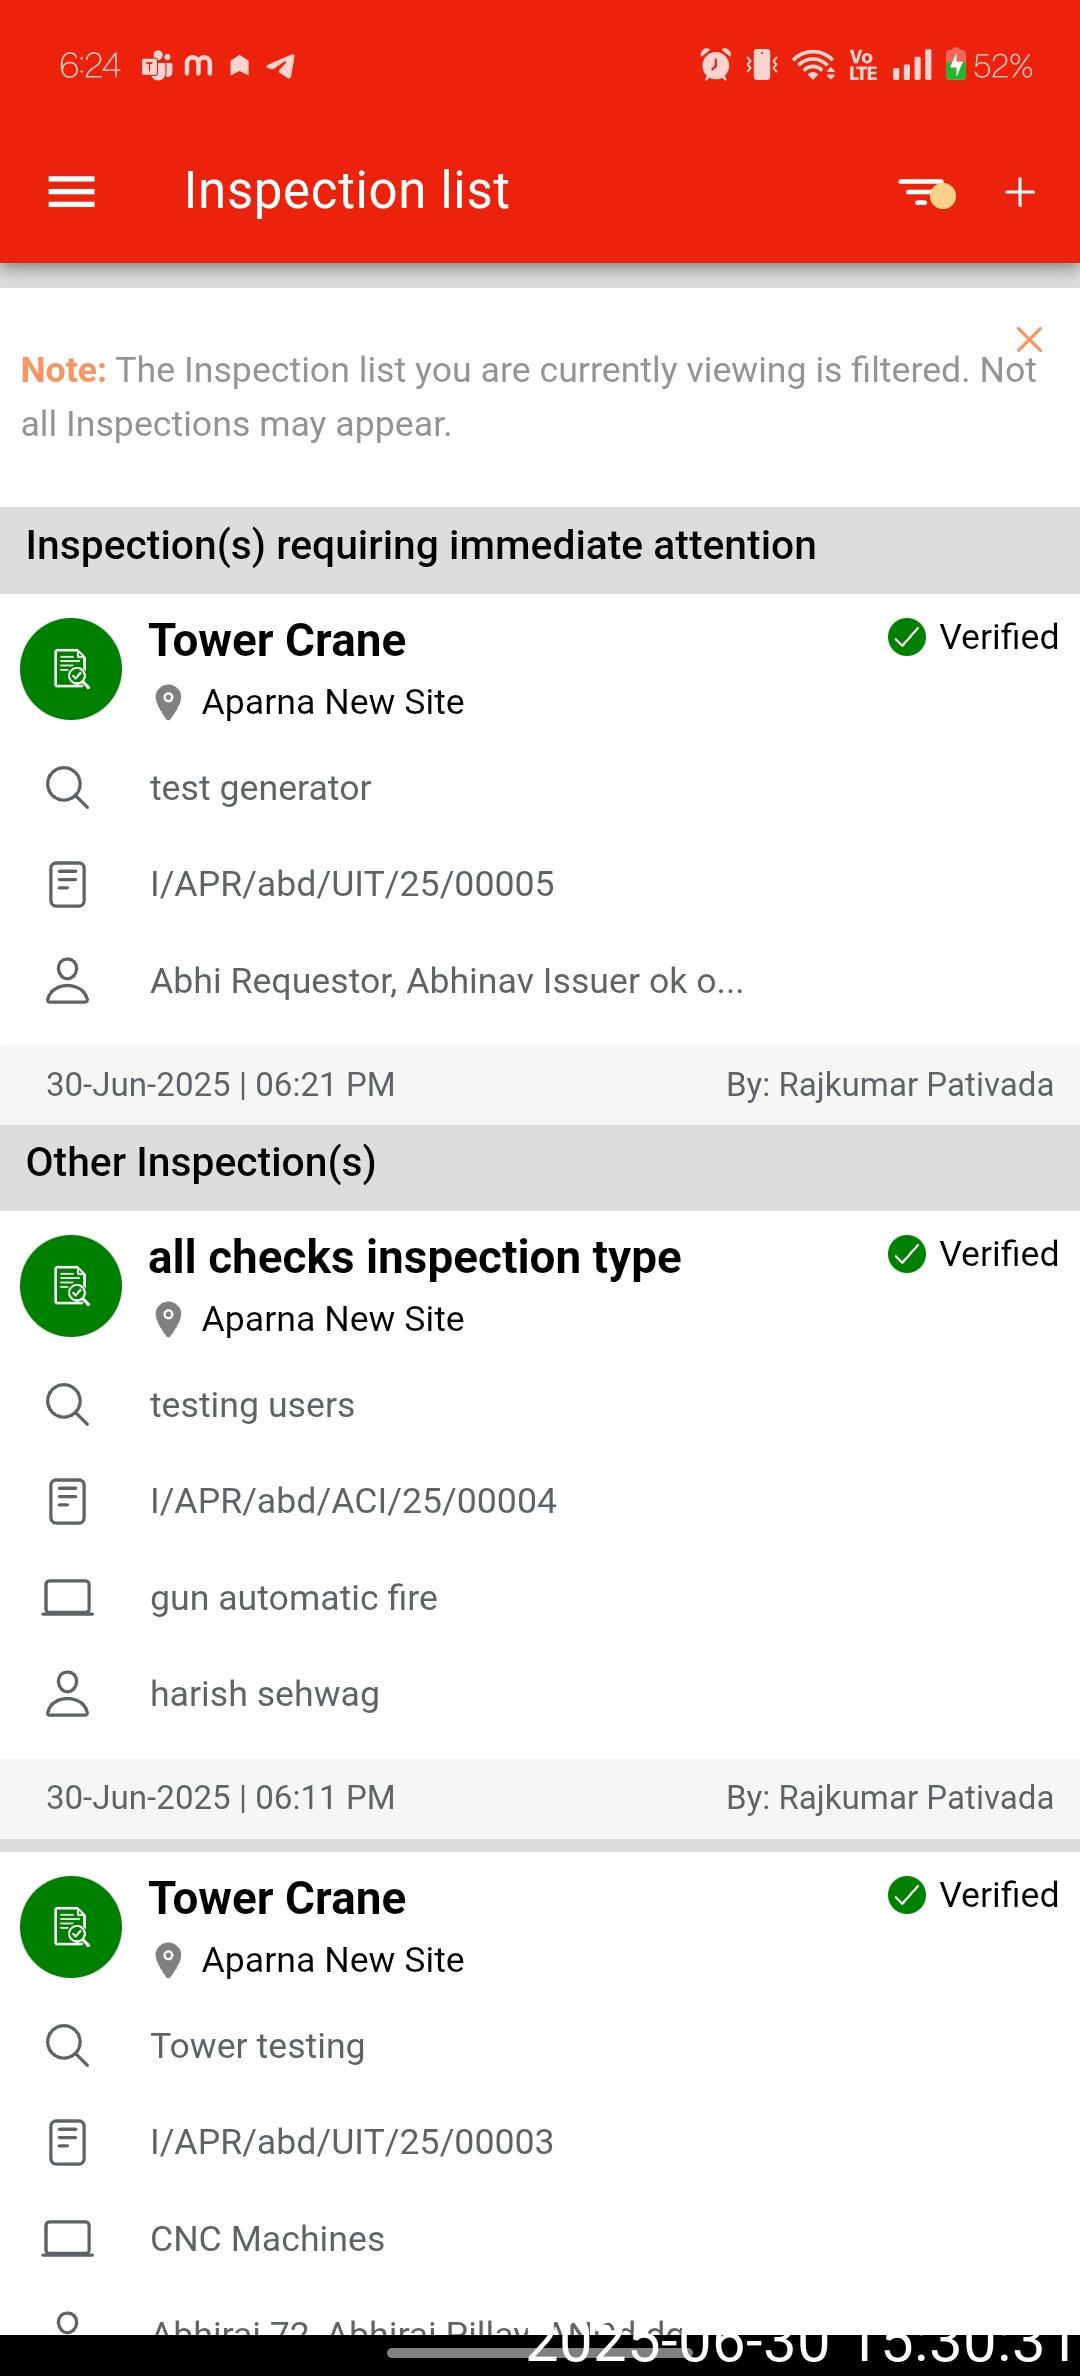Tap the green icon of first Tower Crane inspection
This screenshot has width=1080, height=2376.
tap(71, 669)
